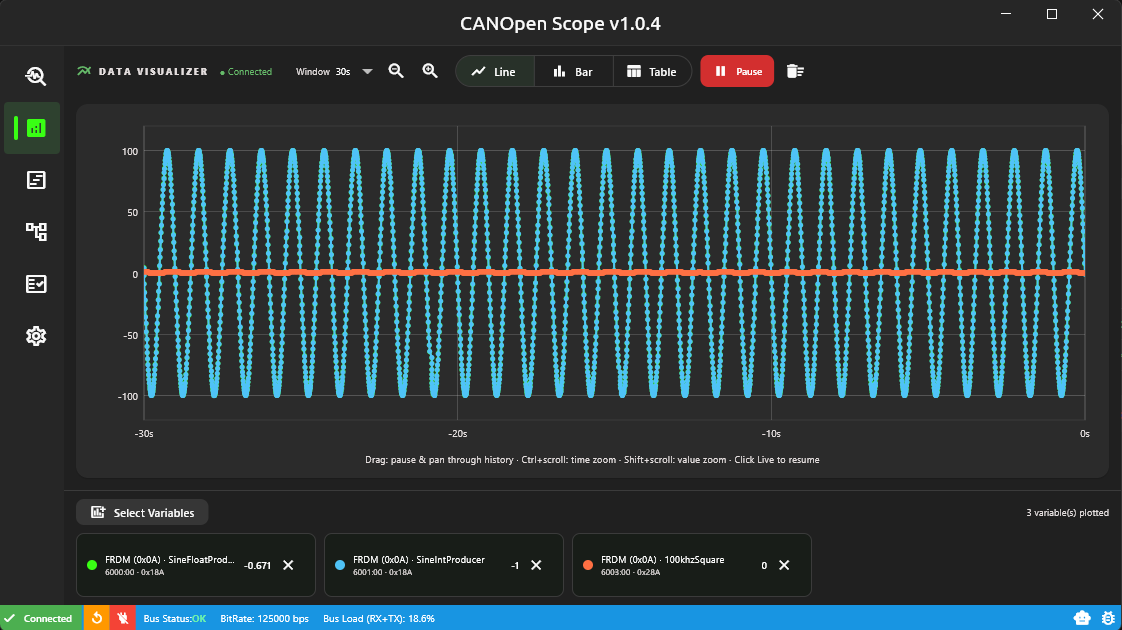Image resolution: width=1122 pixels, height=630 pixels.
Task: Click the 'Bus Status:OK' text
Action: [175, 619]
